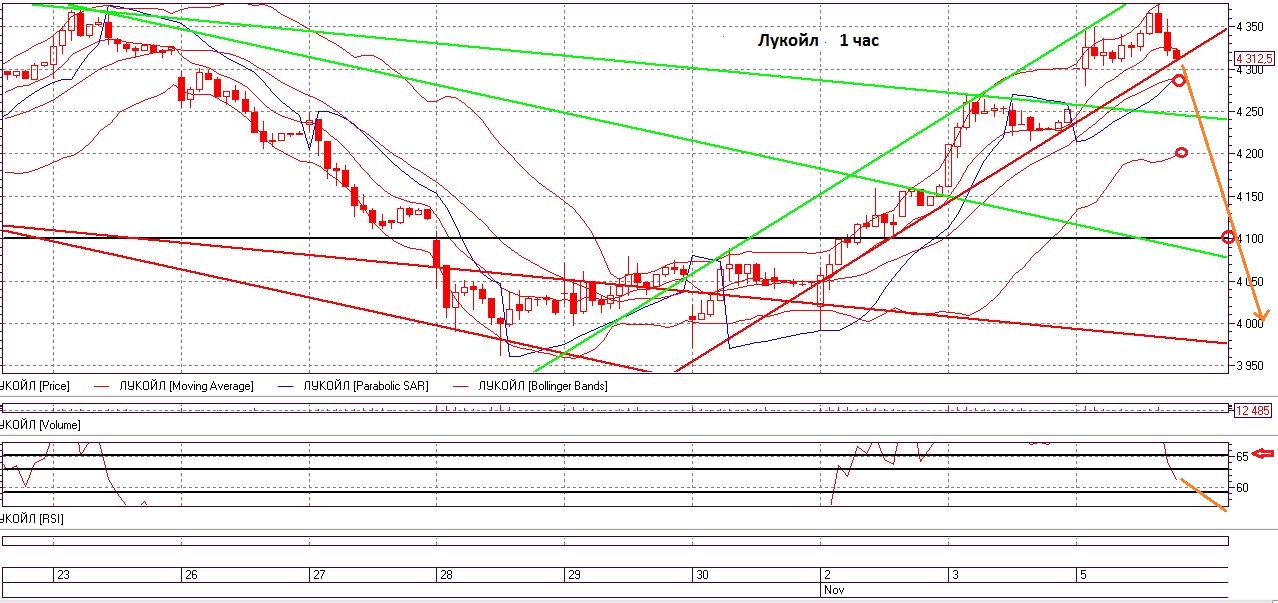
Task: Click the date label 29 on the time axis
Action: [574, 575]
